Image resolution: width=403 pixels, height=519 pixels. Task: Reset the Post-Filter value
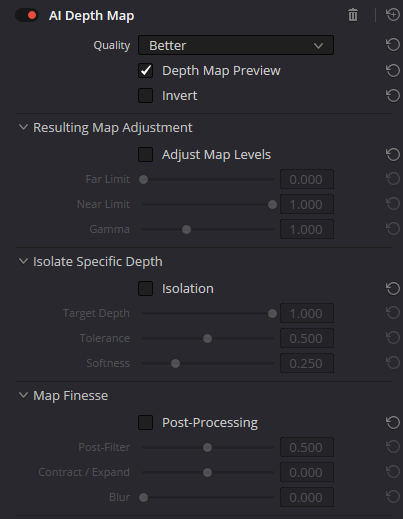393,447
